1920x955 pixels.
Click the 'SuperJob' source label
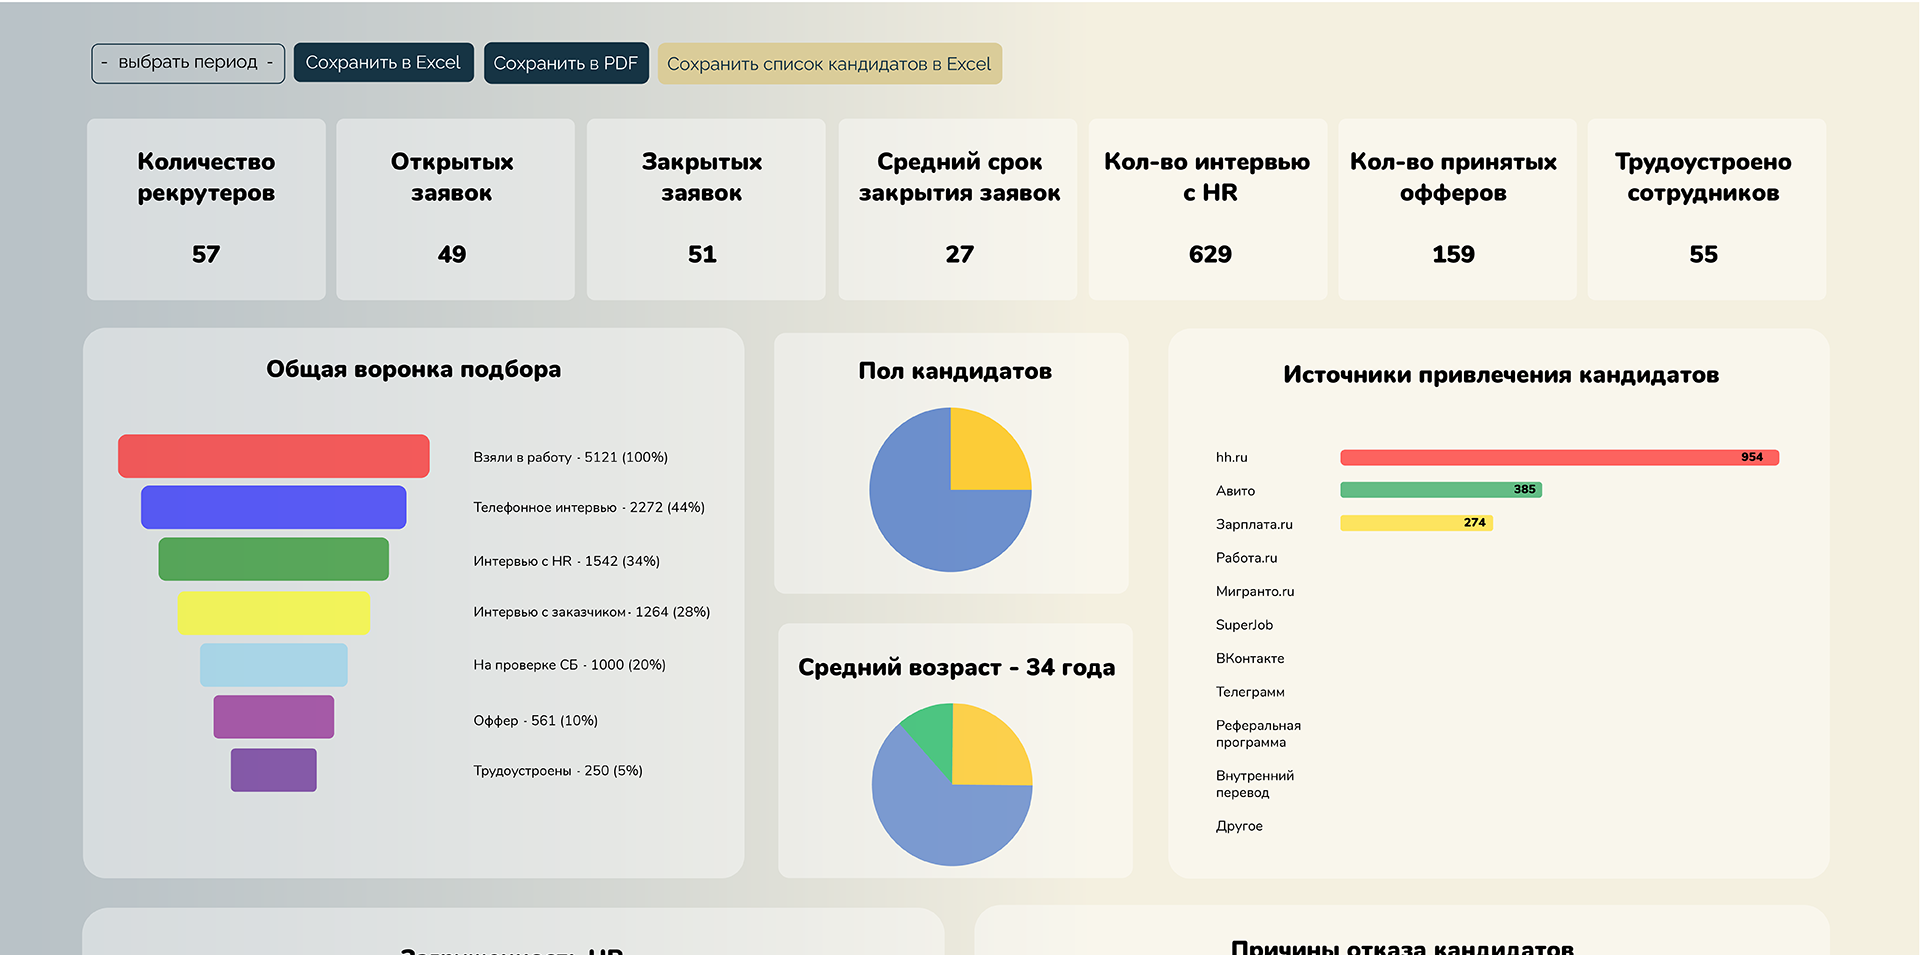click(1244, 625)
